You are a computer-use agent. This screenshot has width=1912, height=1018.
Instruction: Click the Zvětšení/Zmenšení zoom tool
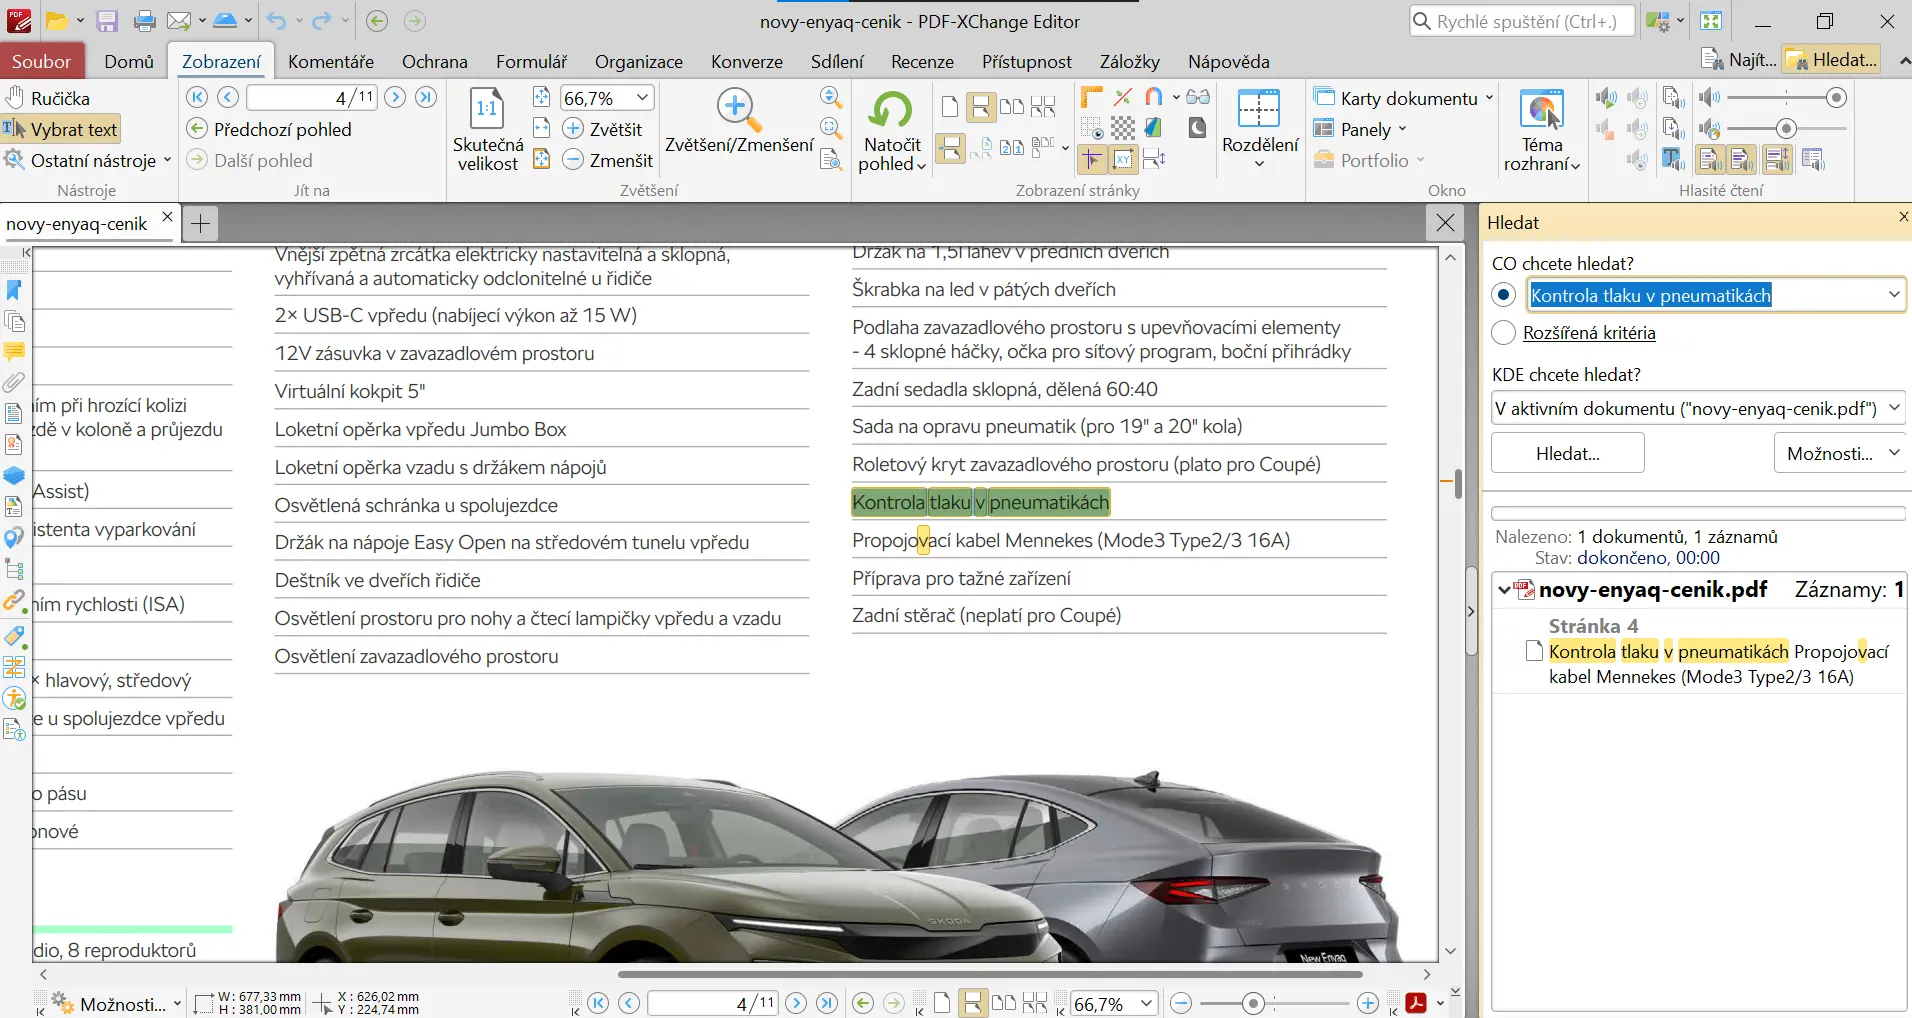739,122
